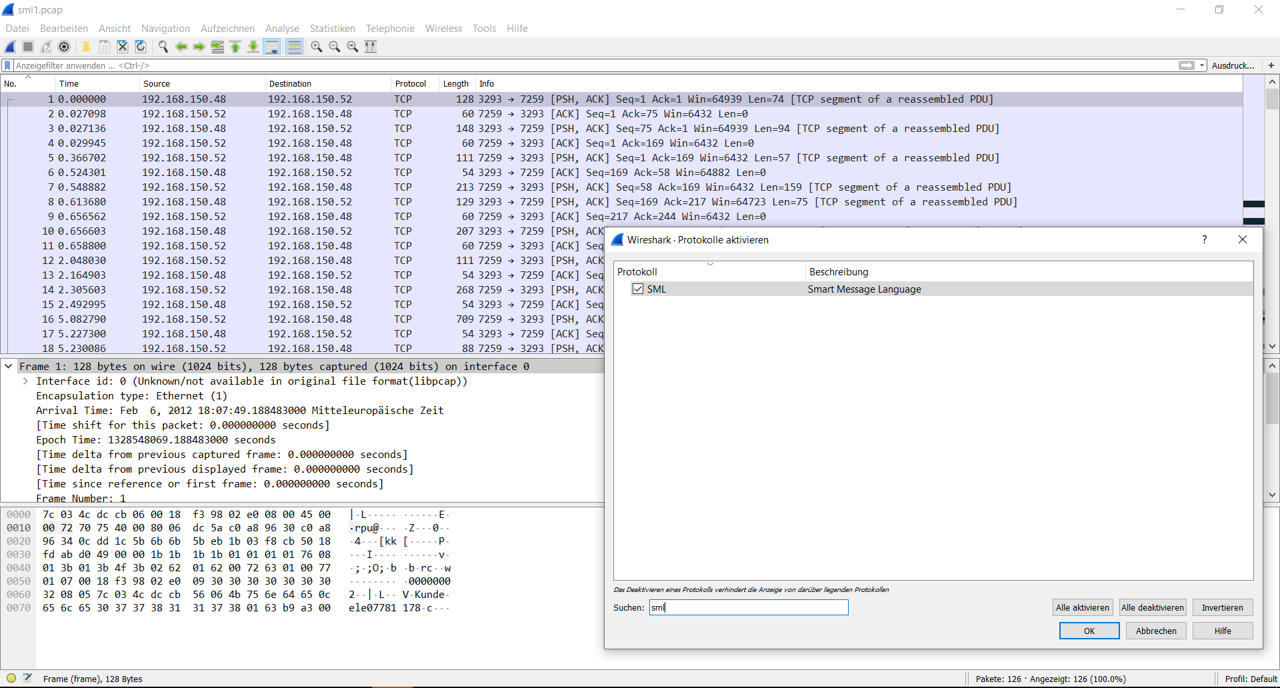Go to next packet with right arrow
Image resolution: width=1280 pixels, height=688 pixels.
point(199,47)
